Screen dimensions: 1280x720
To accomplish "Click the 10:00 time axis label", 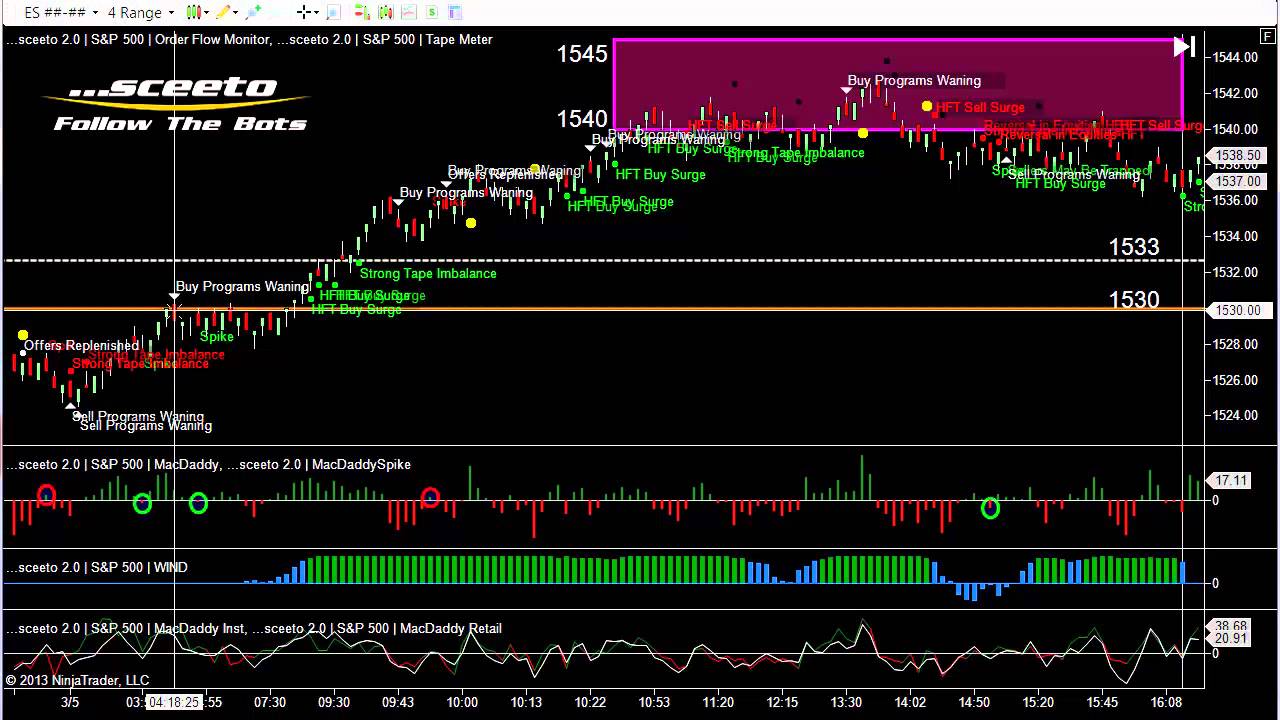I will coord(462,702).
